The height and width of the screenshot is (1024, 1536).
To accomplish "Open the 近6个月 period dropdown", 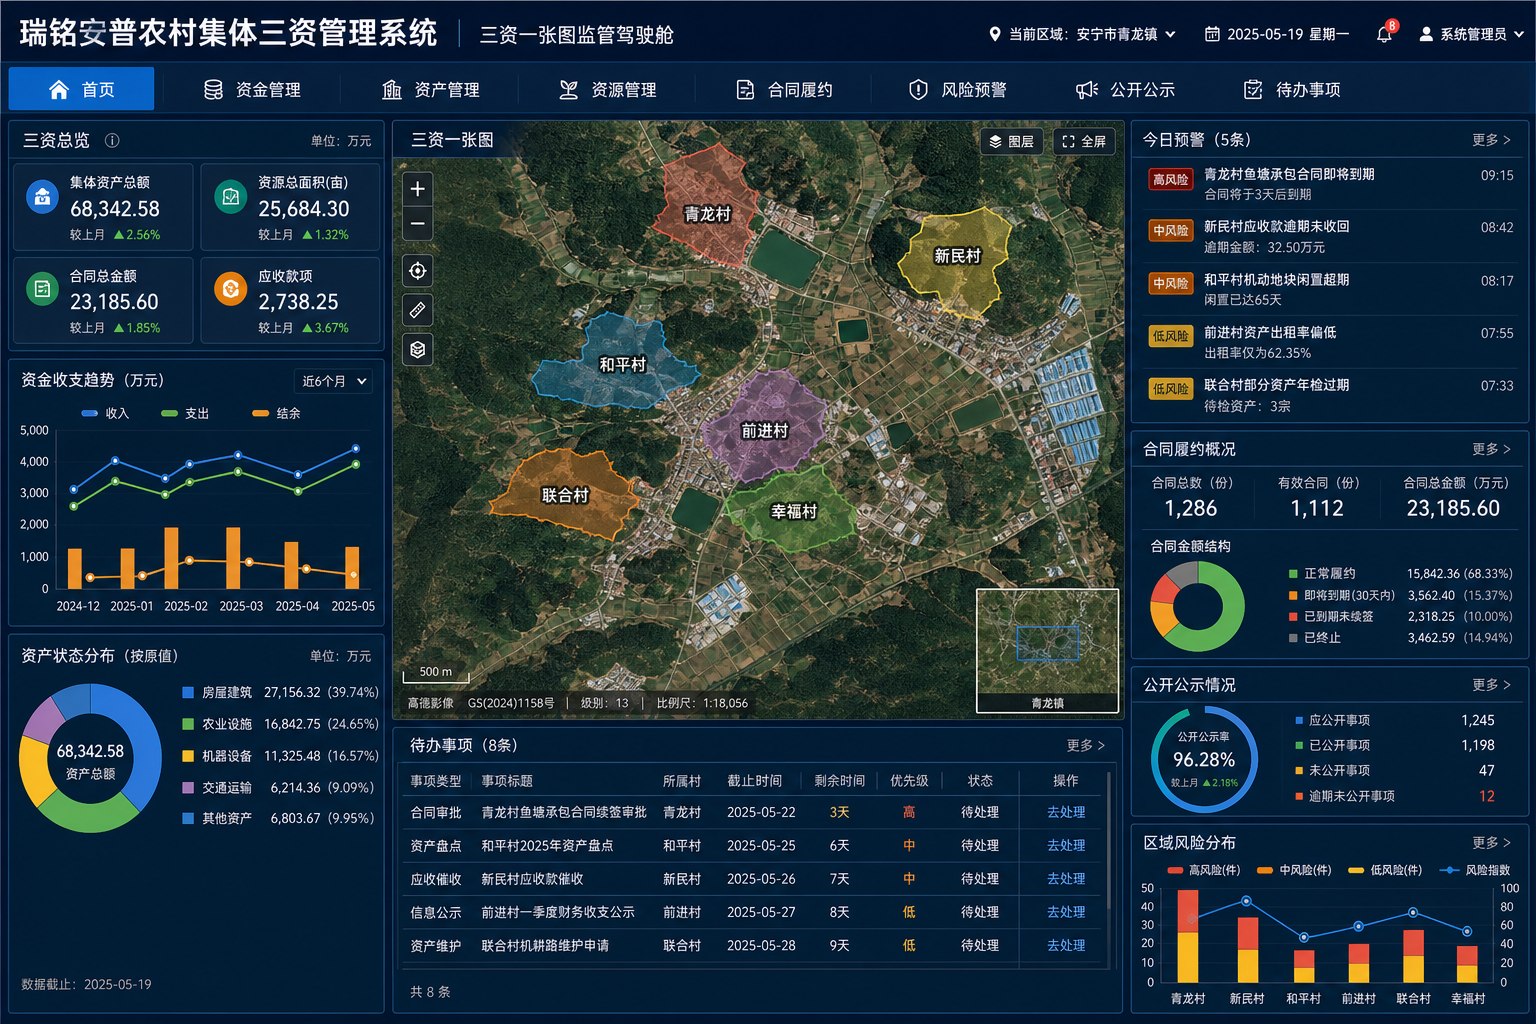I will (x=334, y=381).
